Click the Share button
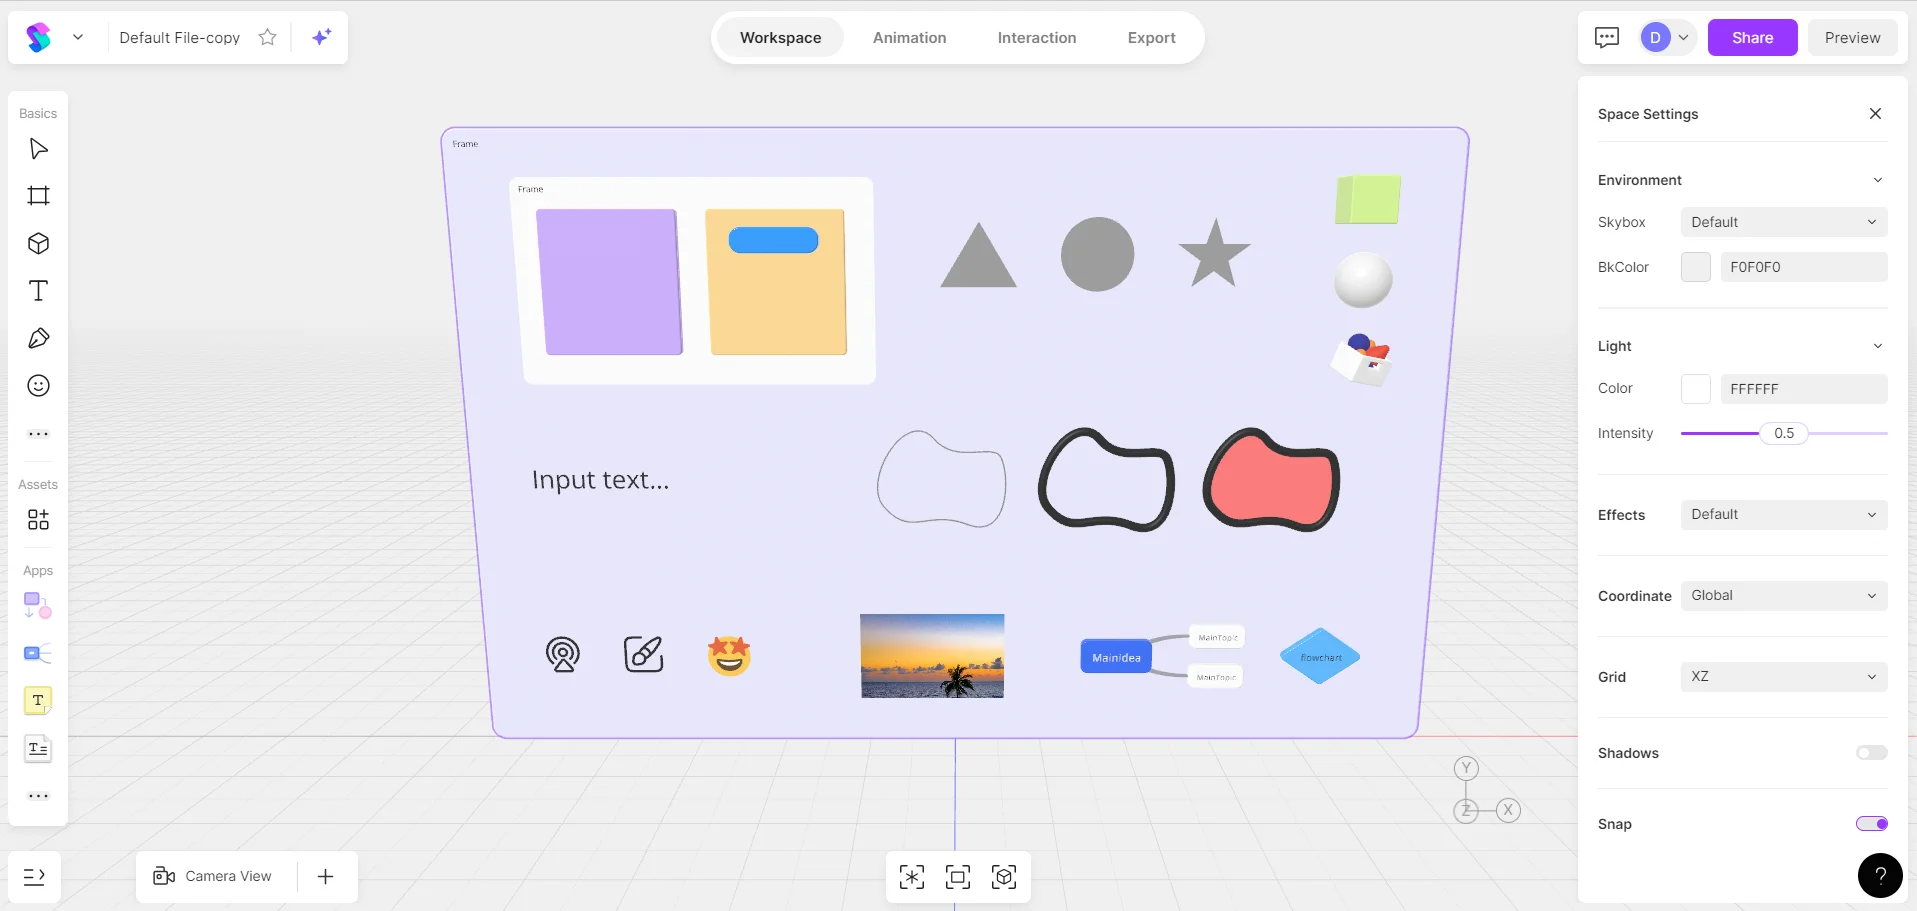The image size is (1917, 911). (x=1752, y=38)
